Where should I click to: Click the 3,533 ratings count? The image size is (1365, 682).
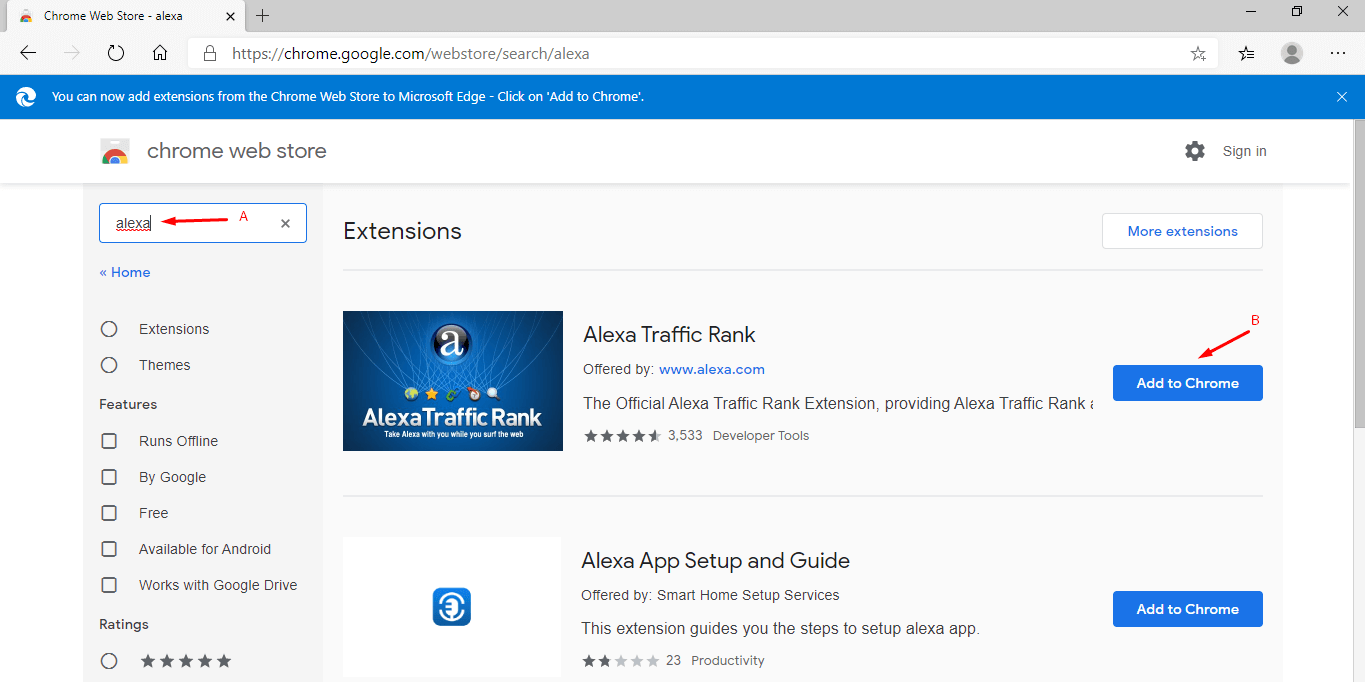point(685,436)
